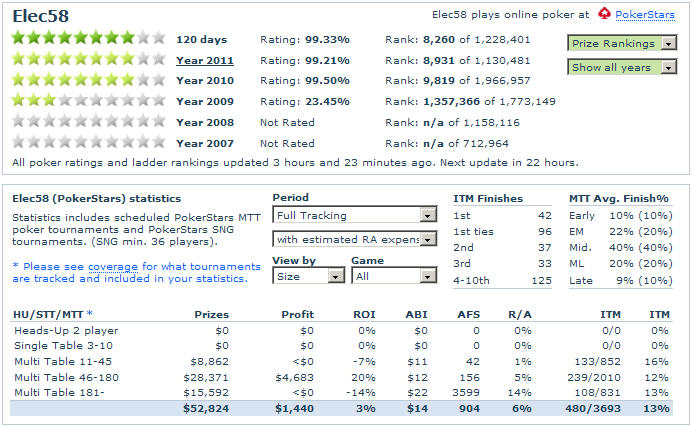Click the Single Table 3-10 row label

[63, 346]
